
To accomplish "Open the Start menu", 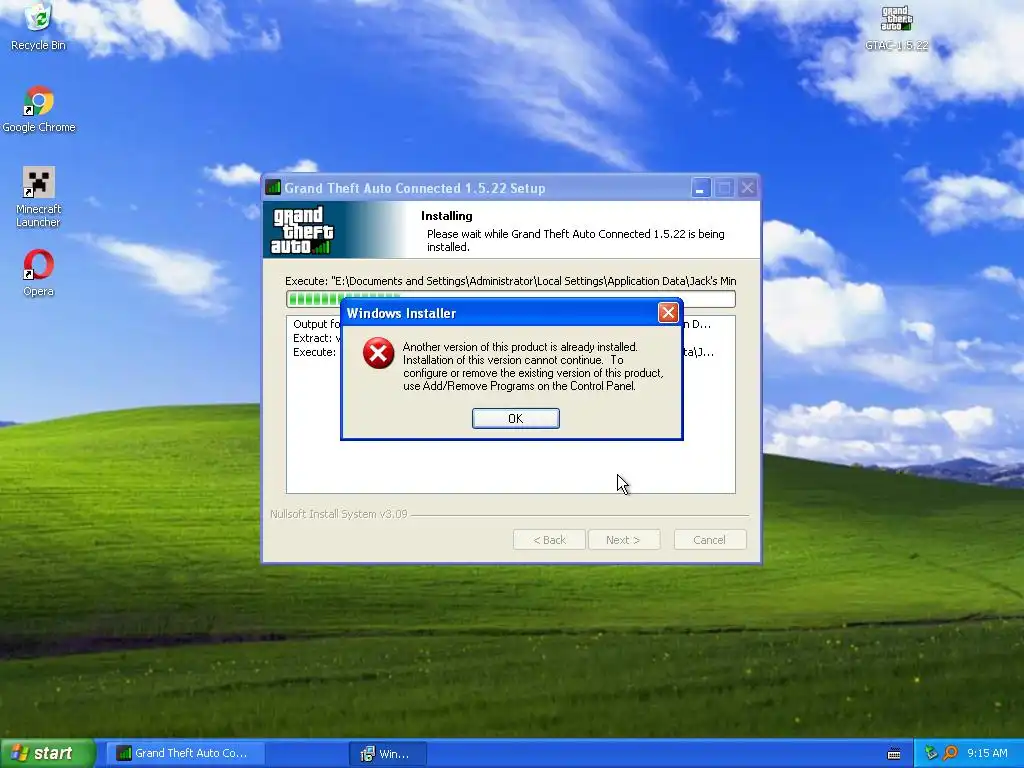I will point(48,753).
